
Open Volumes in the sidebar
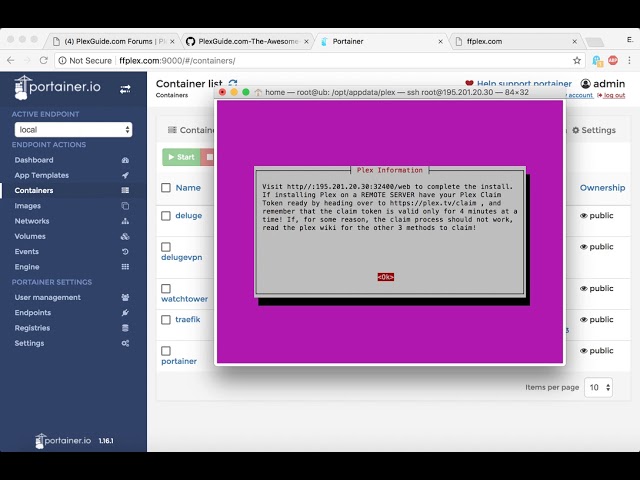click(x=30, y=236)
